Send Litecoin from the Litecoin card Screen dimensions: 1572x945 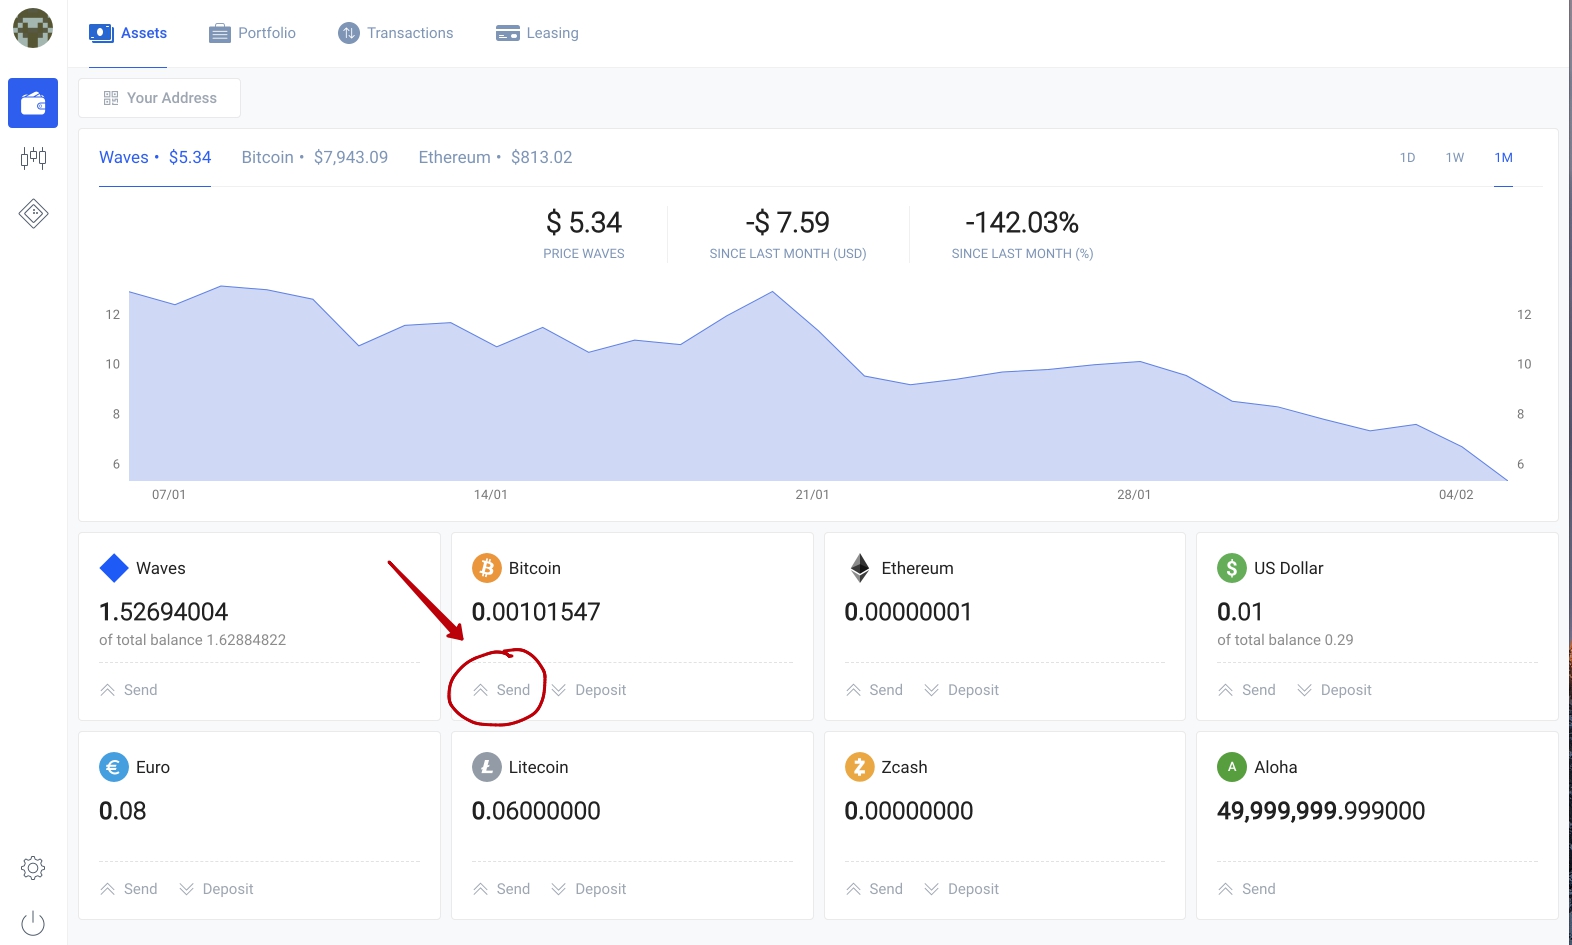pyautogui.click(x=502, y=889)
